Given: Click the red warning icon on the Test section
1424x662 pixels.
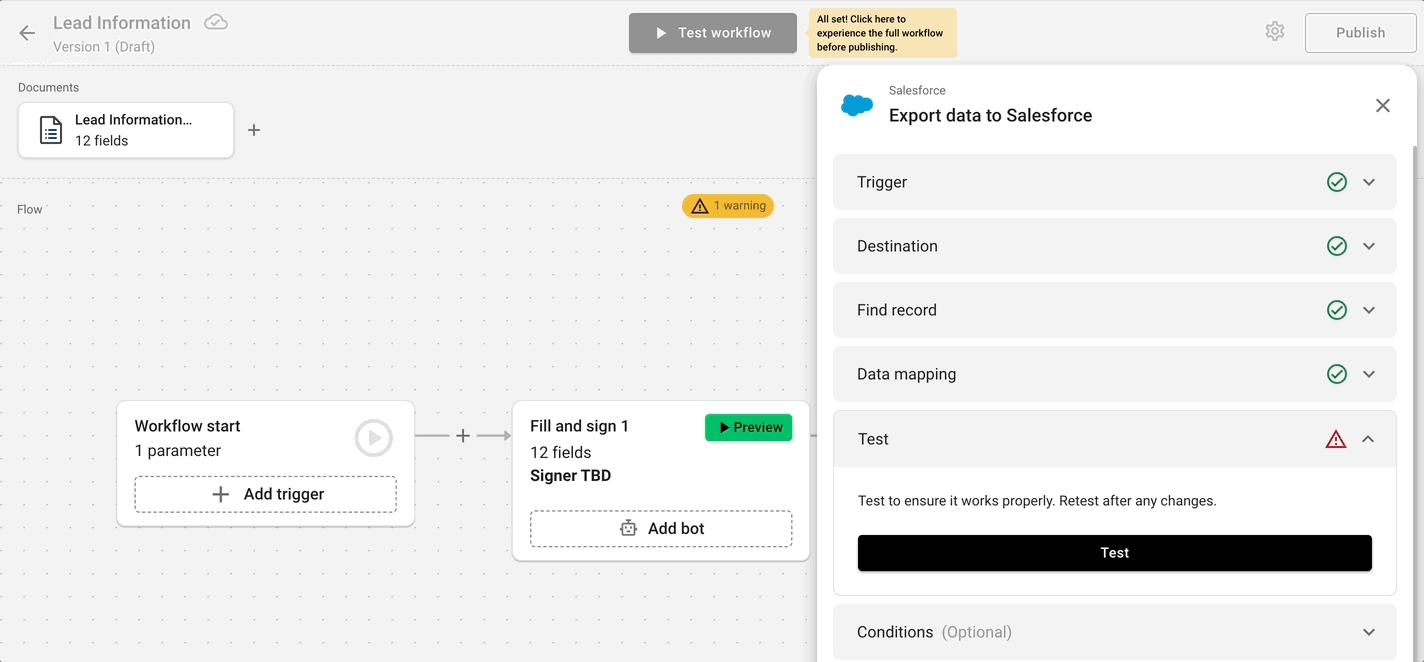Looking at the screenshot, I should [x=1337, y=439].
